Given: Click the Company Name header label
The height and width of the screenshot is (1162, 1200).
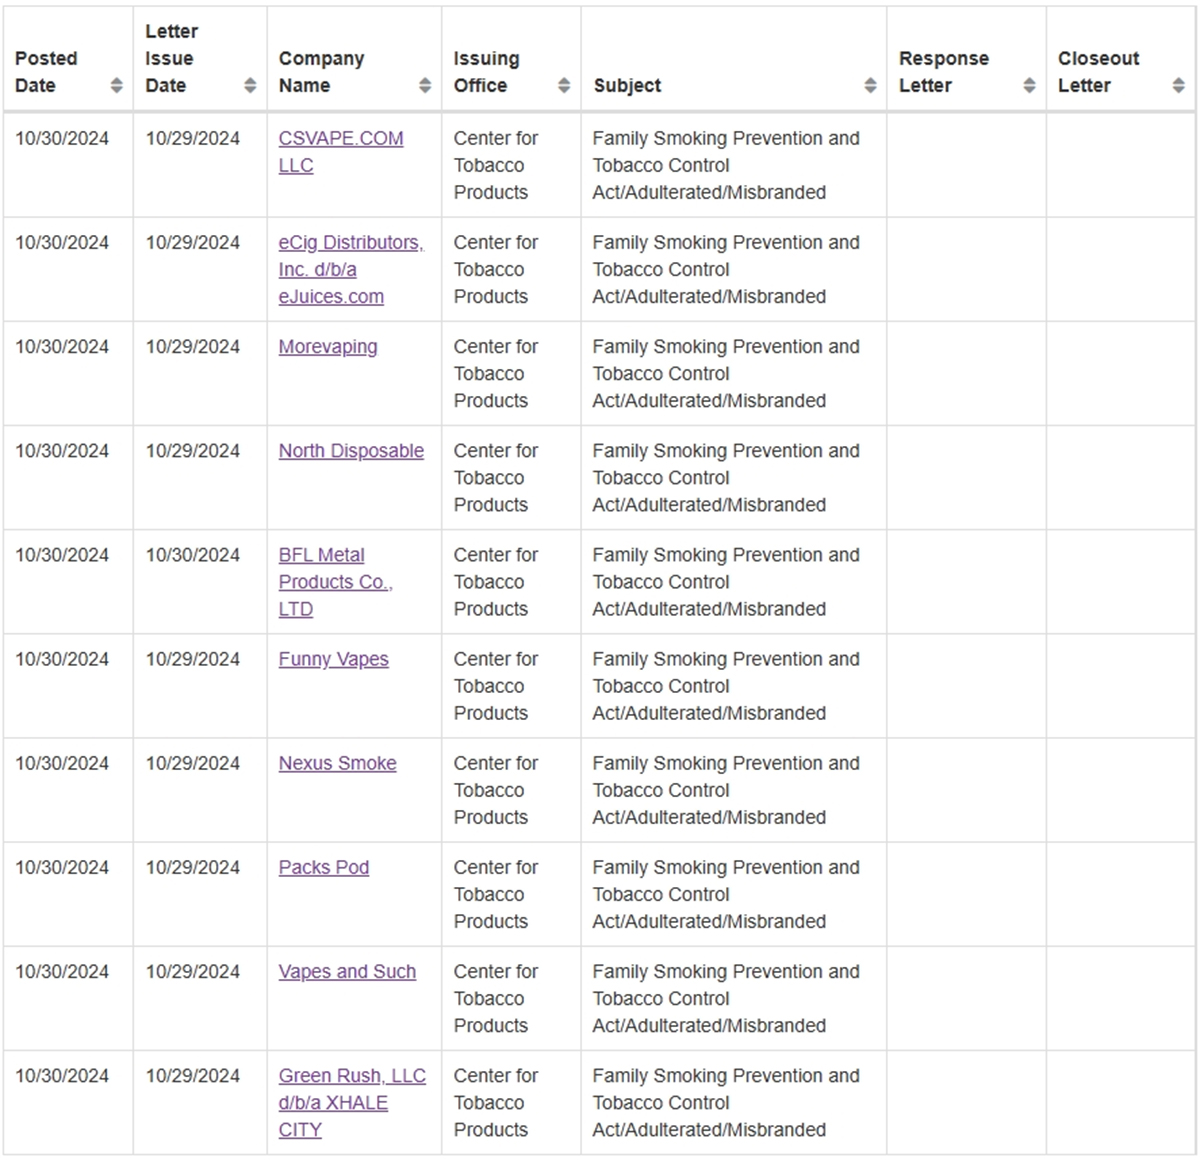Looking at the screenshot, I should point(321,72).
